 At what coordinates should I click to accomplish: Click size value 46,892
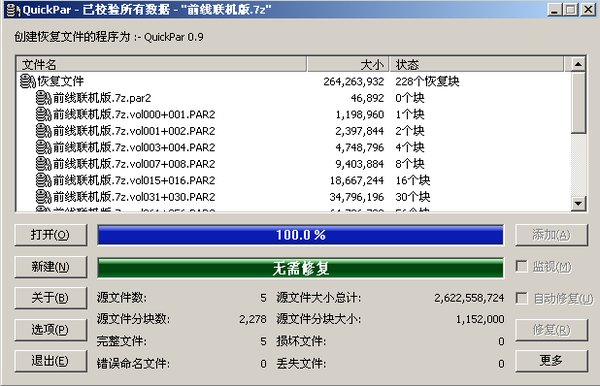click(x=367, y=98)
